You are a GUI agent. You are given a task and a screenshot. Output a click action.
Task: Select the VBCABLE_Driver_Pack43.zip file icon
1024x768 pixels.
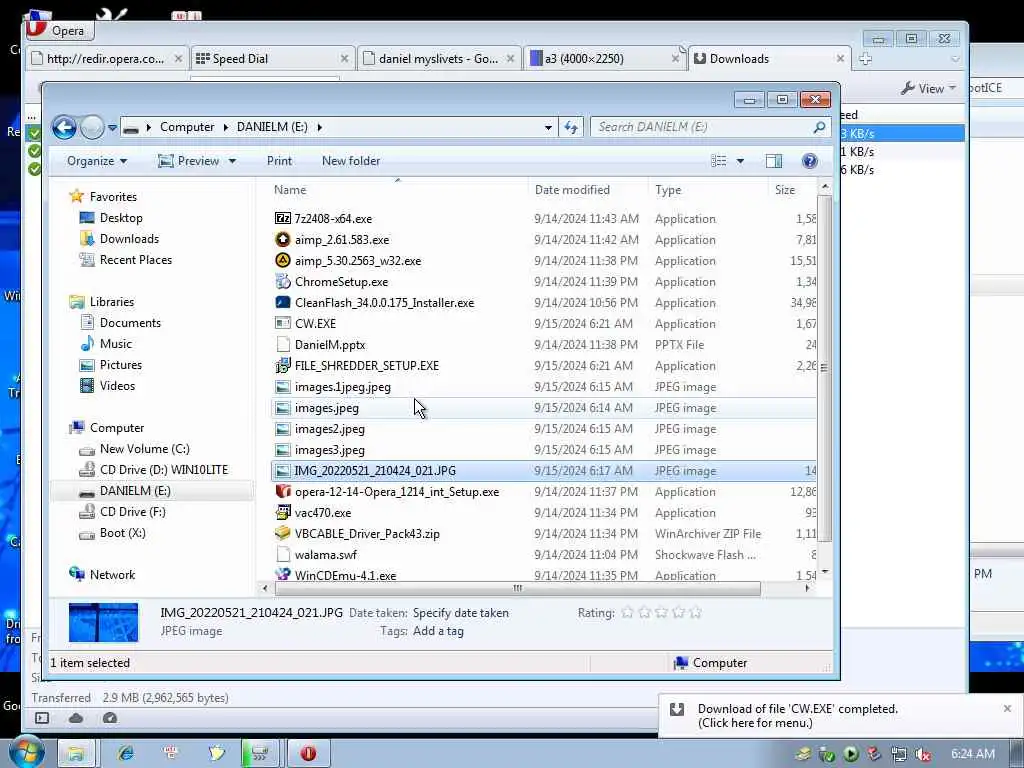point(282,533)
